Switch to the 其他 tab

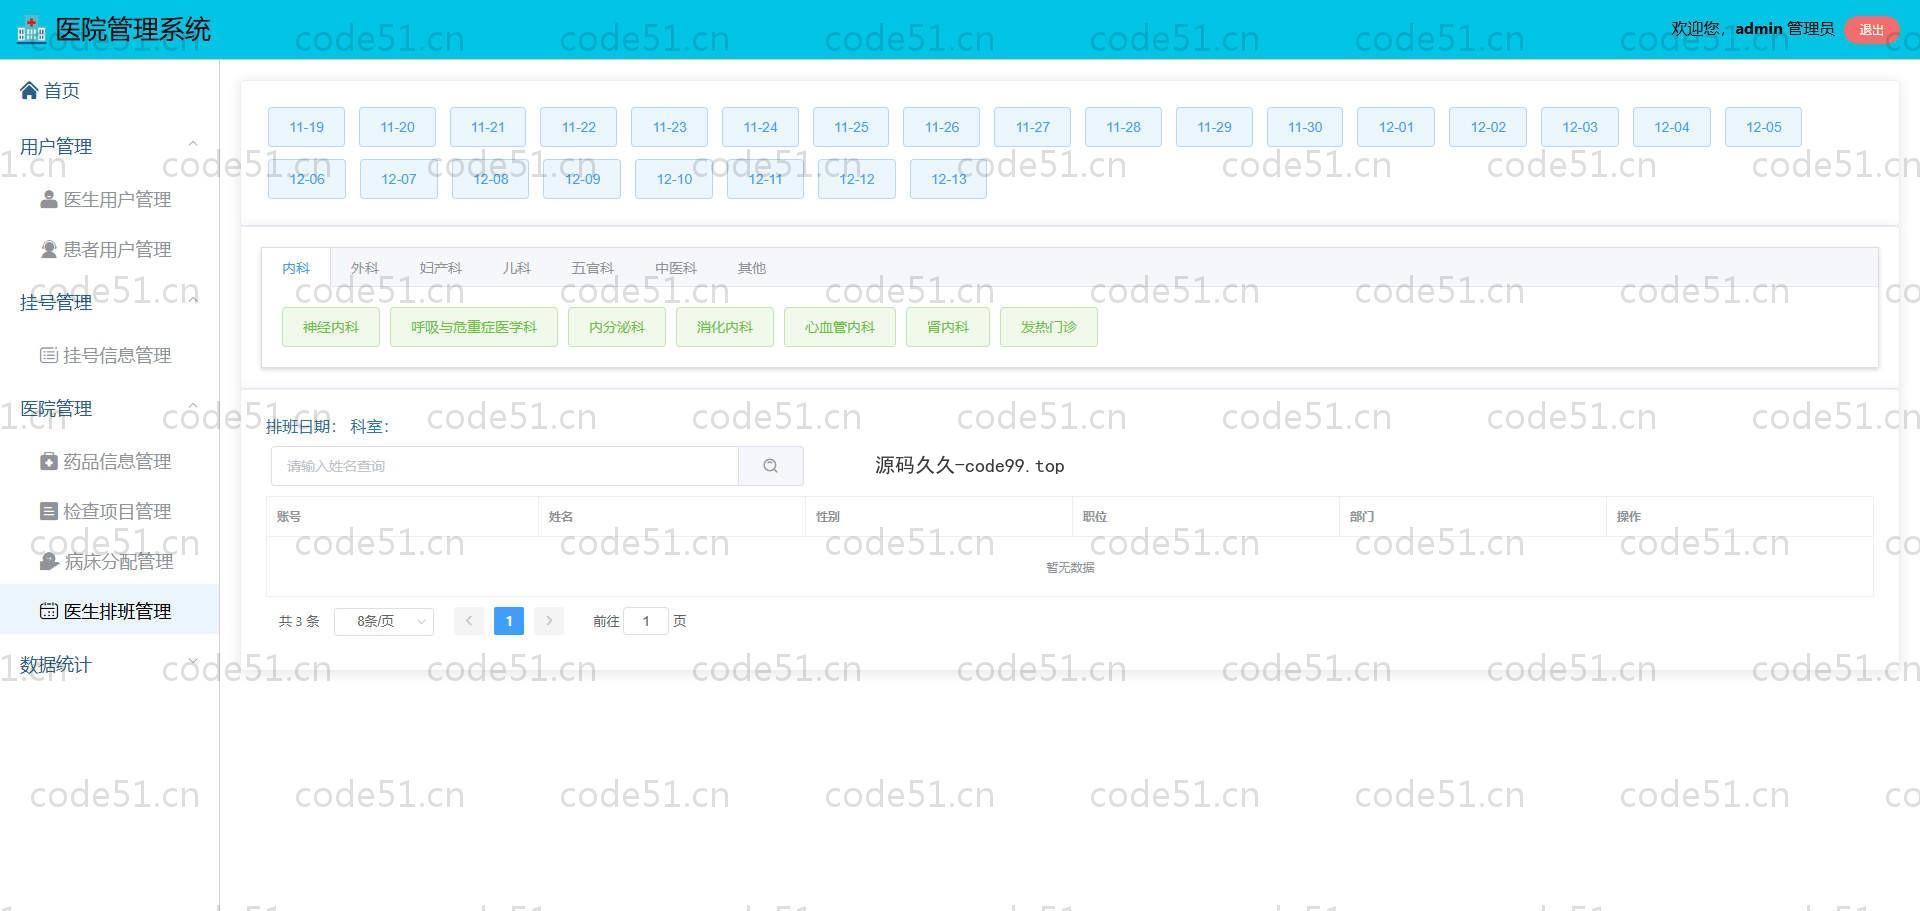click(x=751, y=268)
